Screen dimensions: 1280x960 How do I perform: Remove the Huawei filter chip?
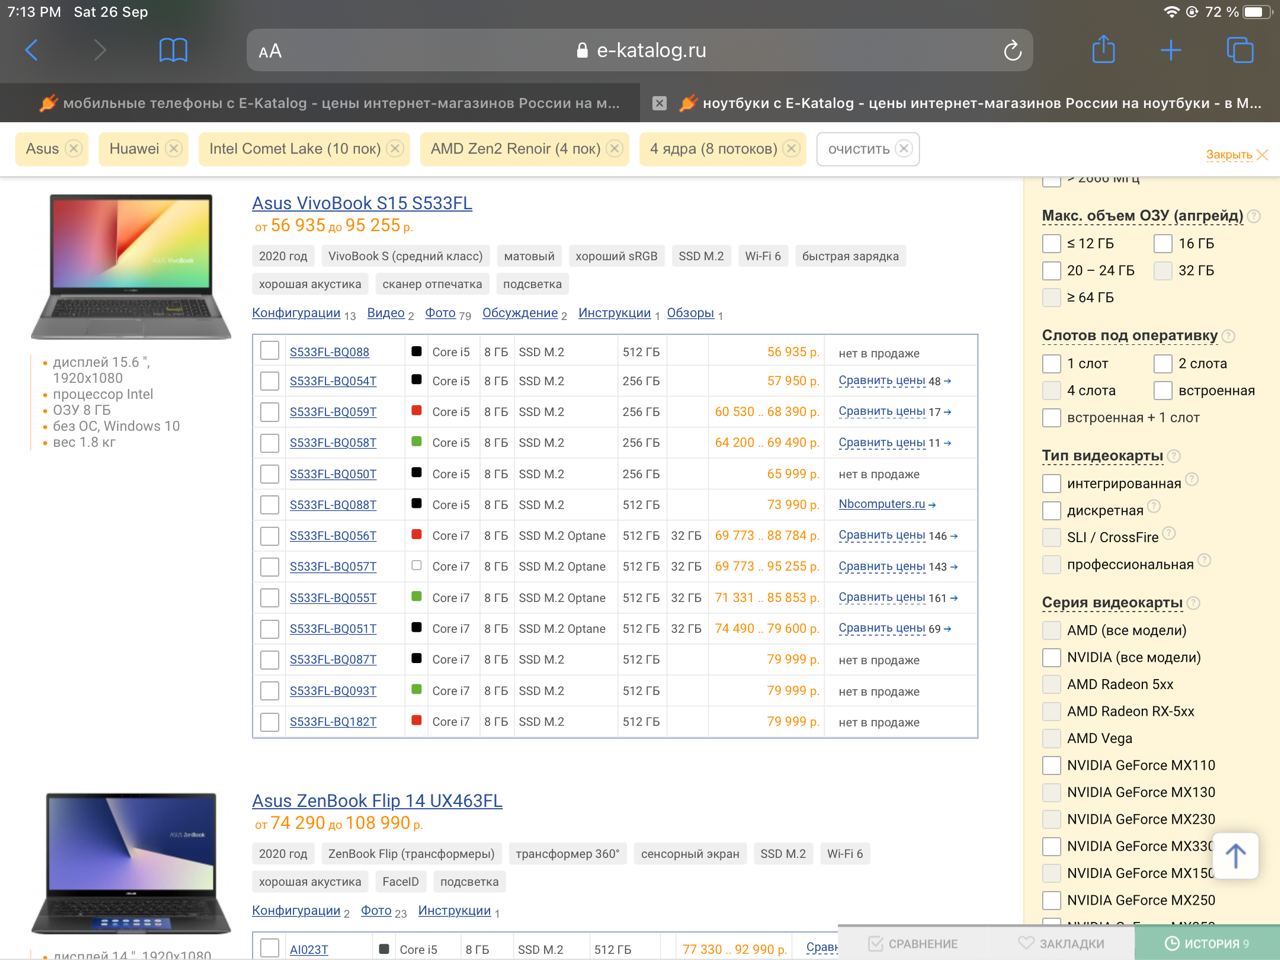click(x=174, y=148)
